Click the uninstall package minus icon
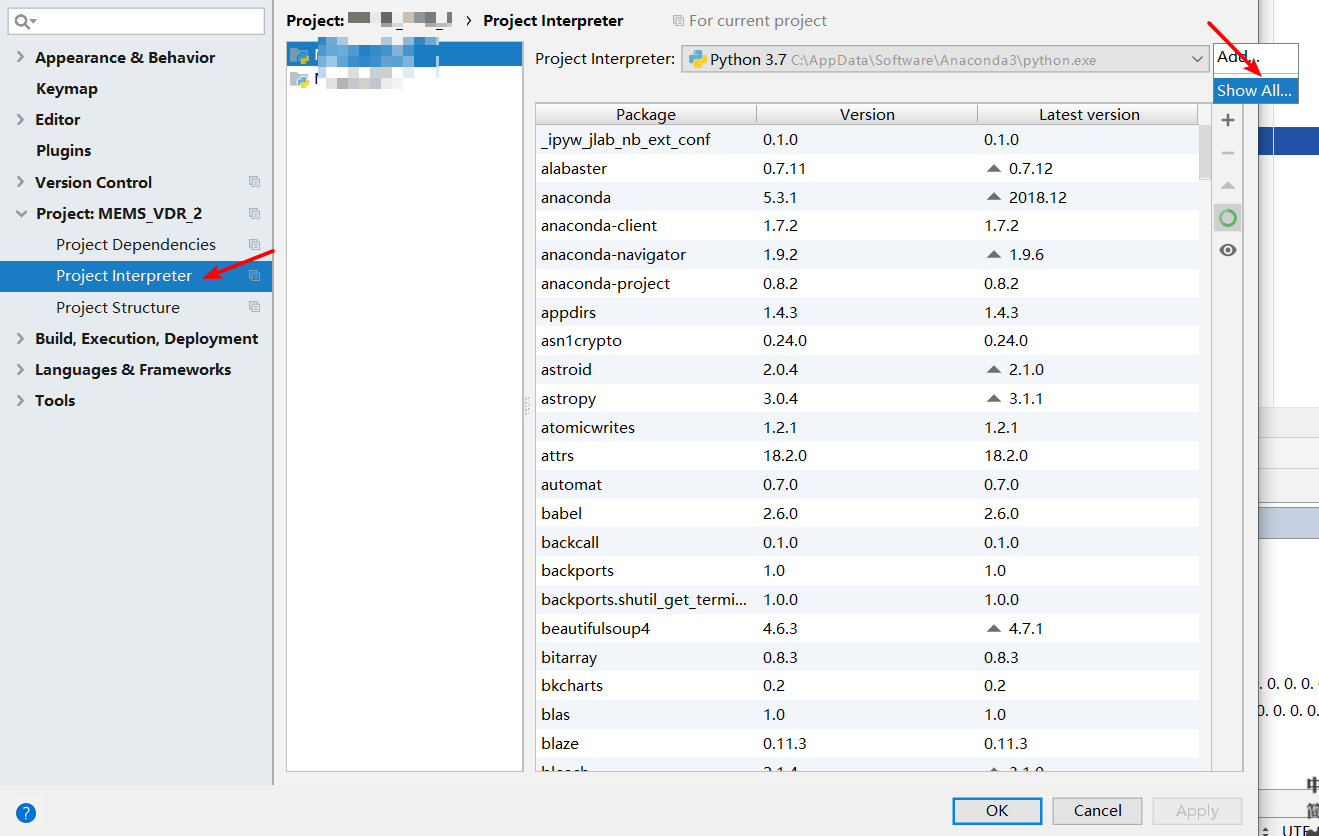 pos(1228,153)
